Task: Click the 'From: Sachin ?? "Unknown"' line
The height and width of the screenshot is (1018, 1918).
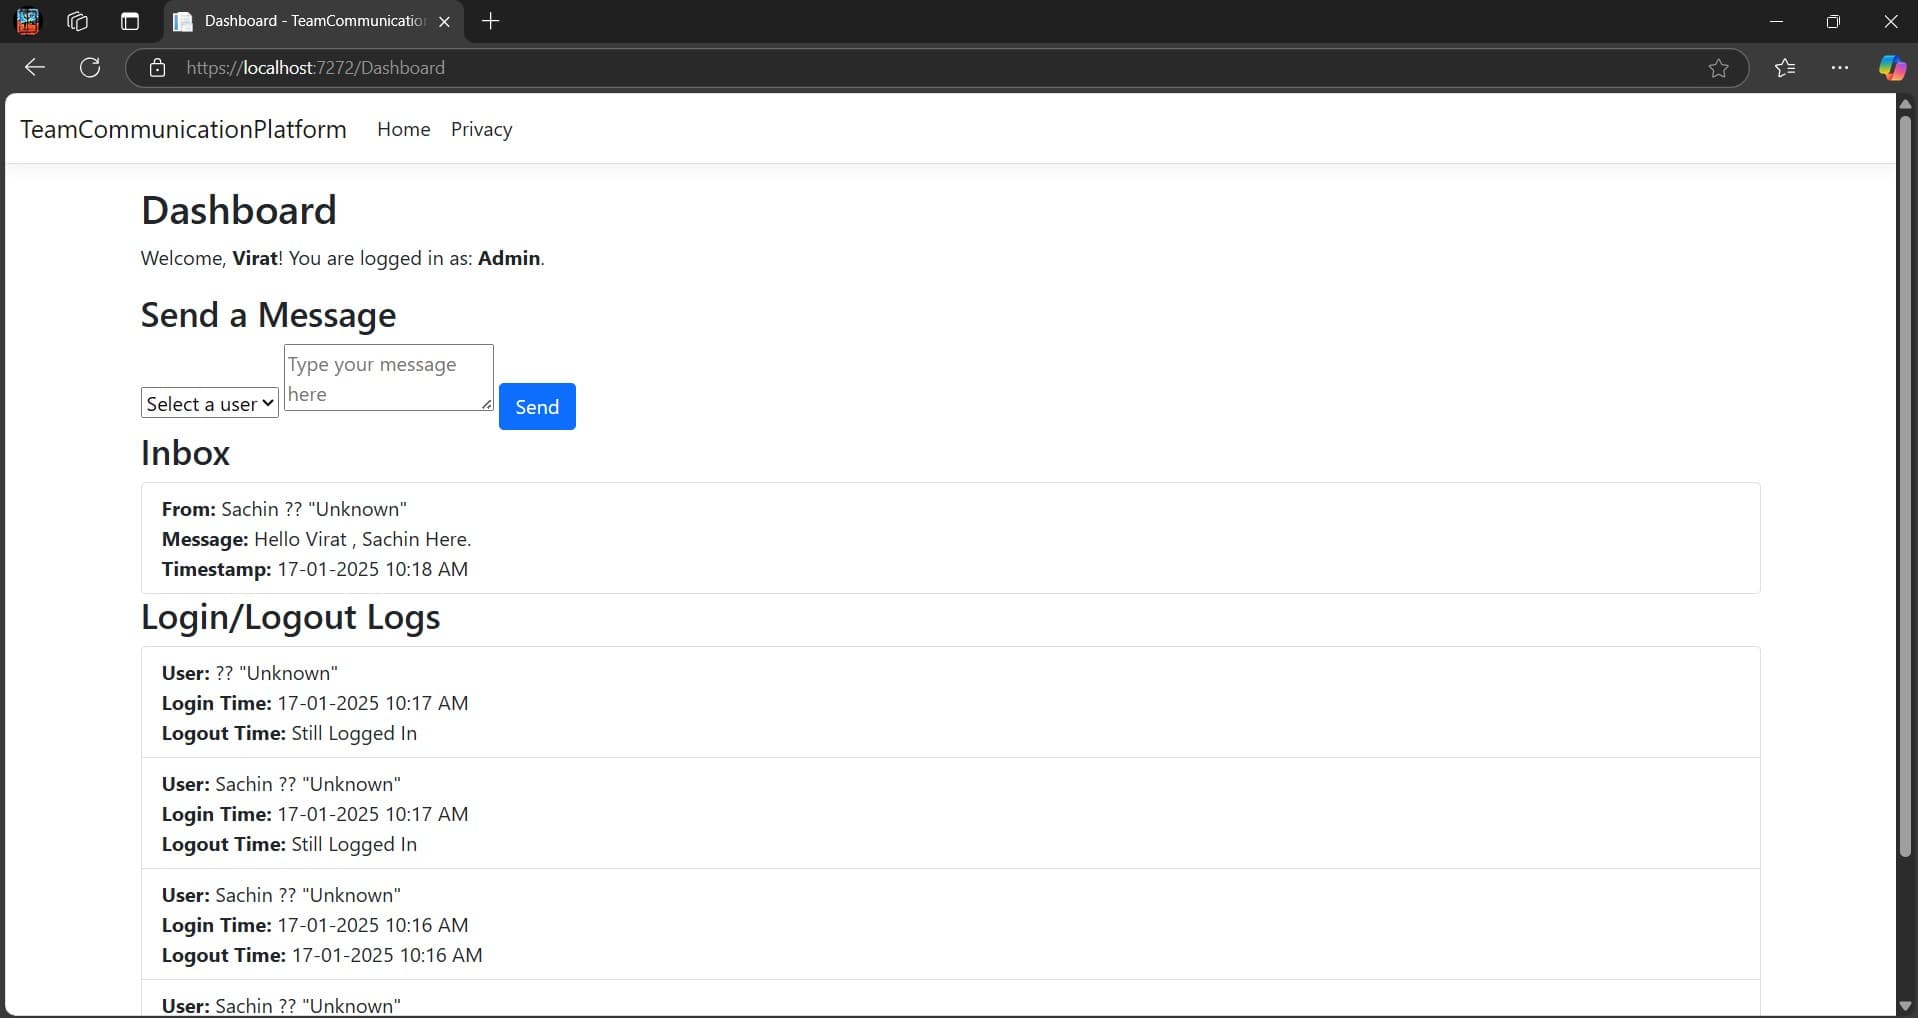Action: click(284, 509)
